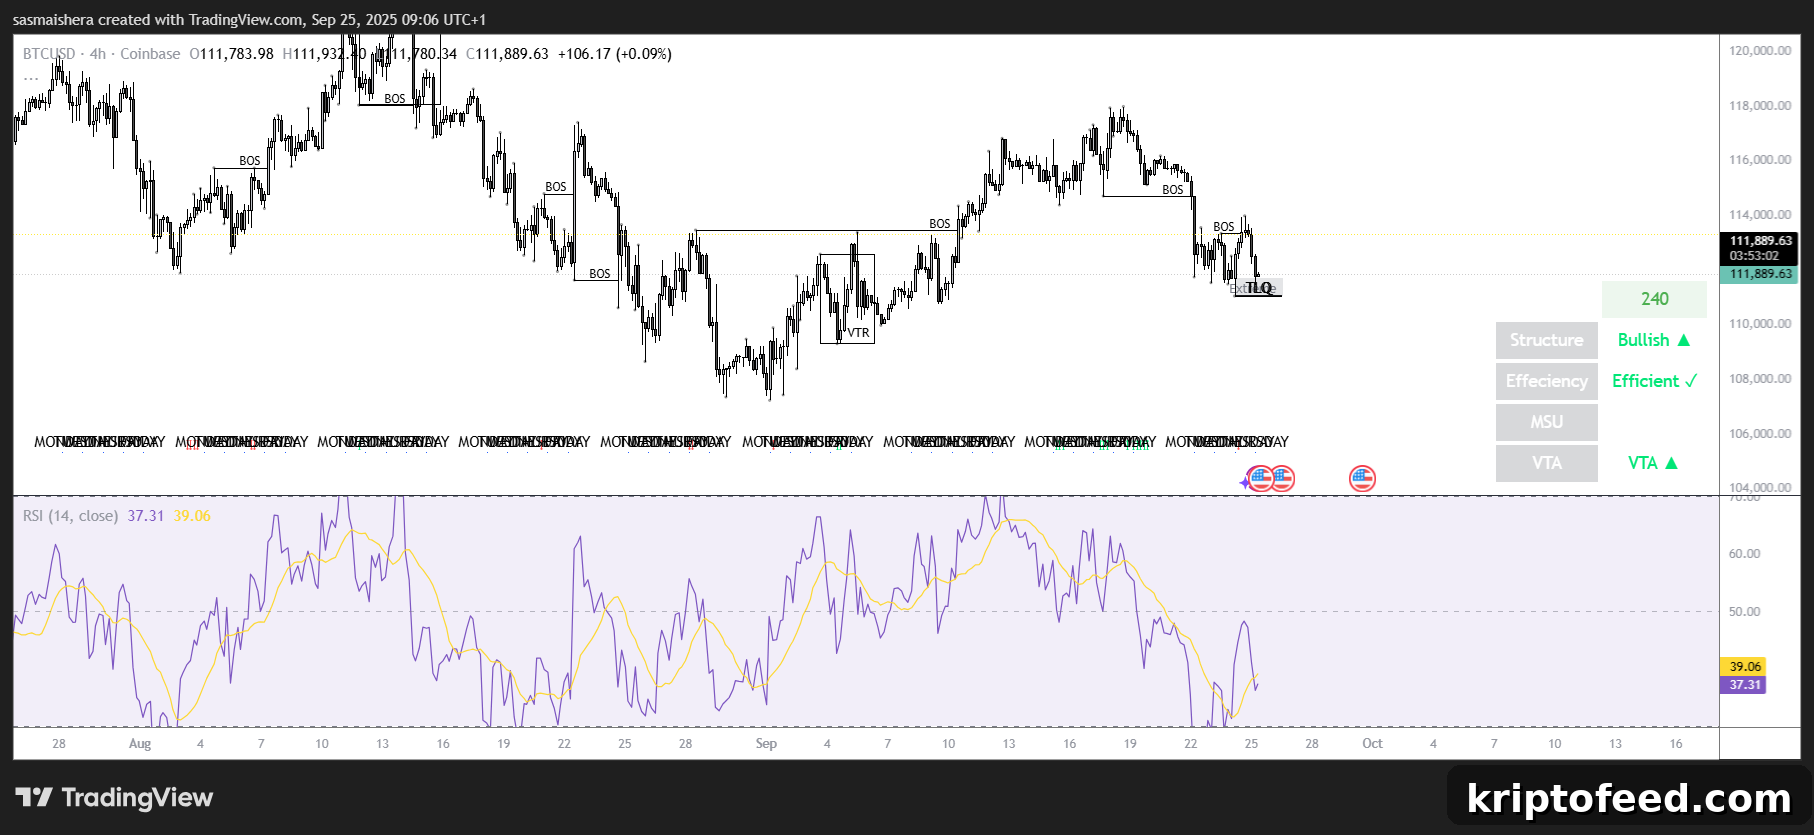Image resolution: width=1814 pixels, height=835 pixels.
Task: Click the yellow 39.06 value in the RSI legend
Action: coord(192,516)
